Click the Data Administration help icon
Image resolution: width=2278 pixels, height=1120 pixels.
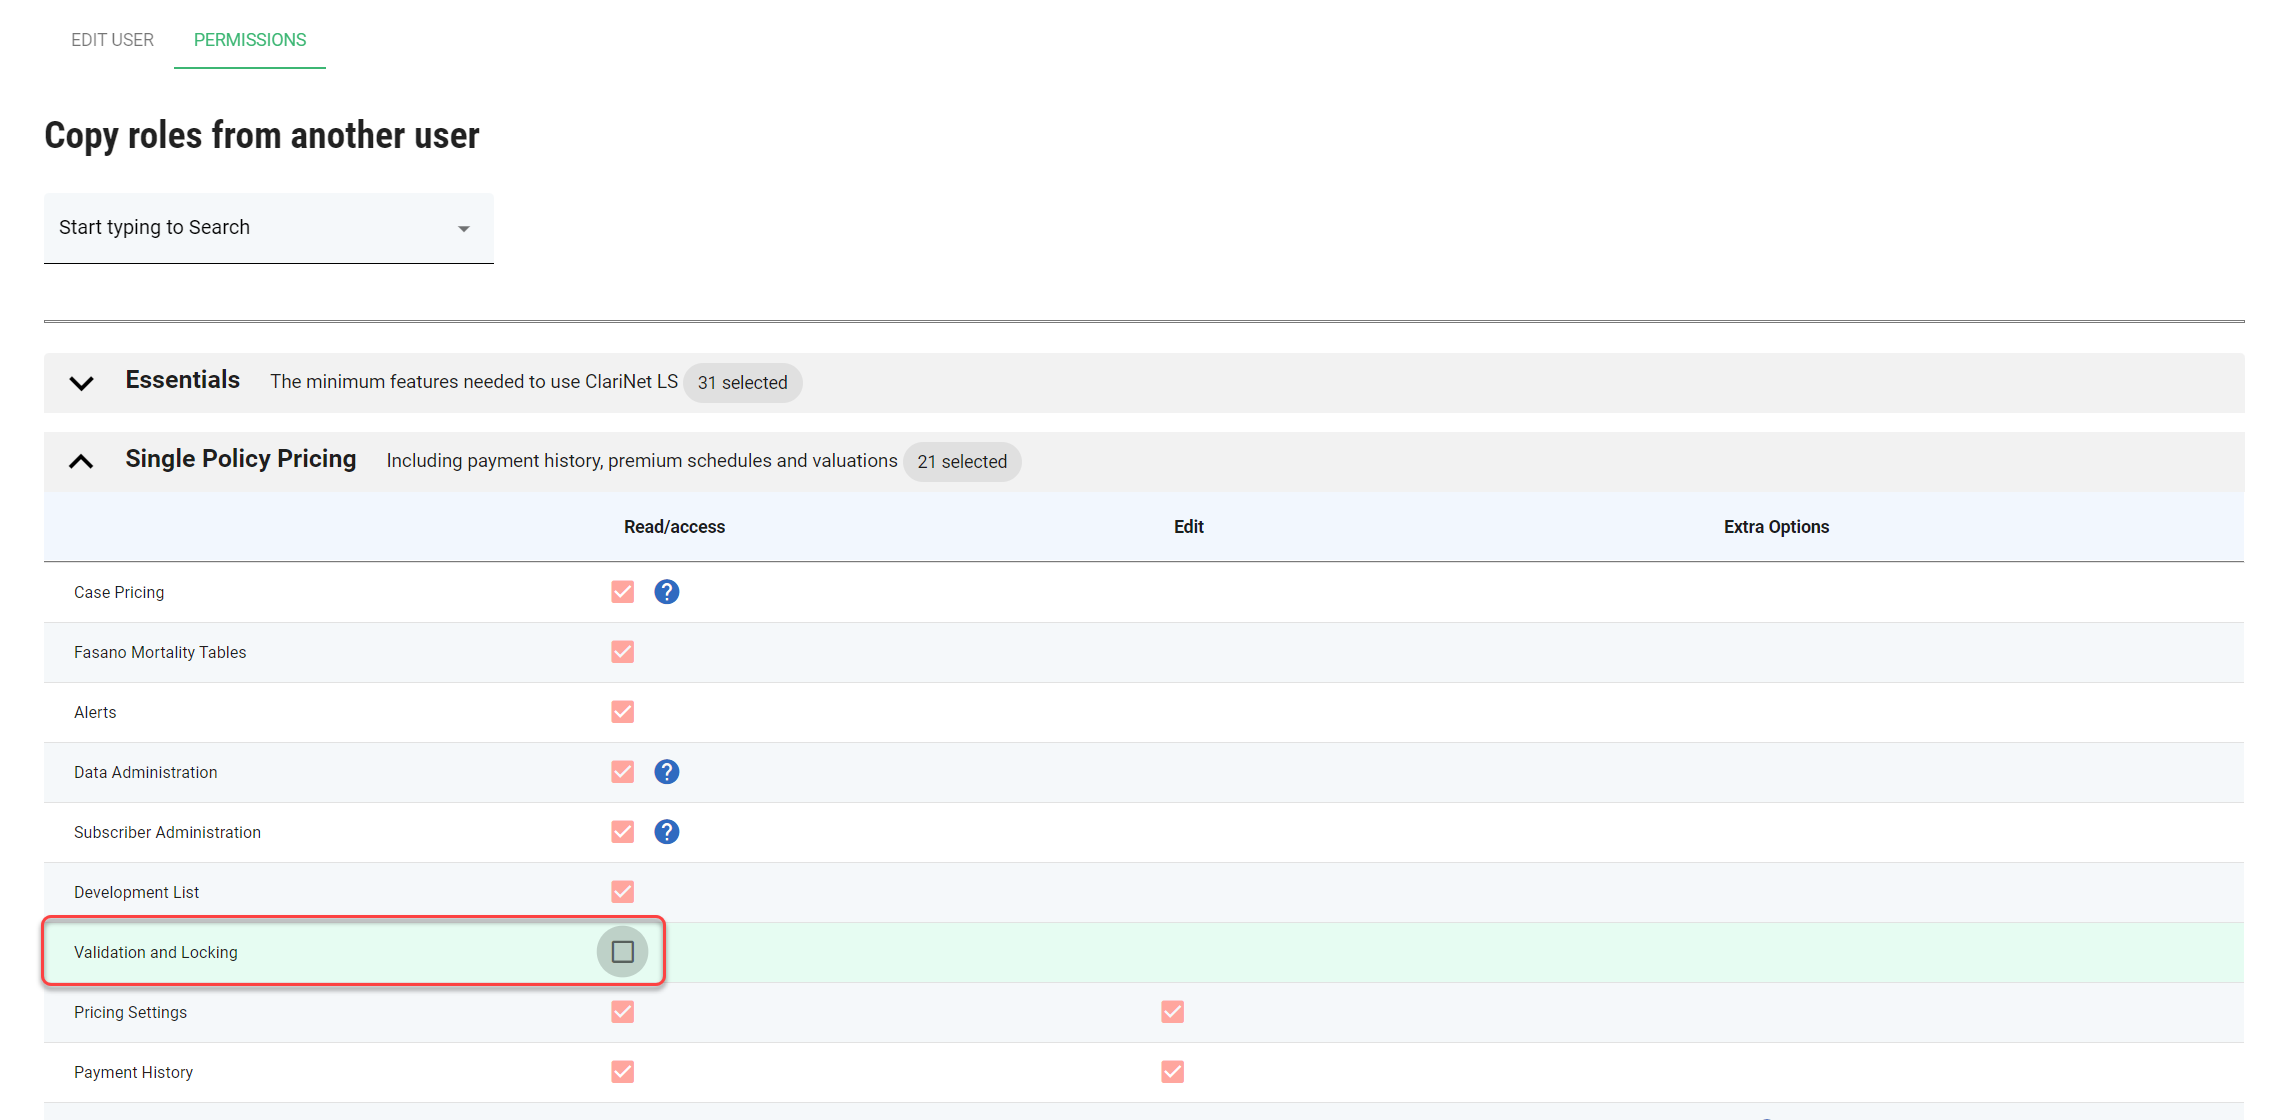[x=666, y=772]
